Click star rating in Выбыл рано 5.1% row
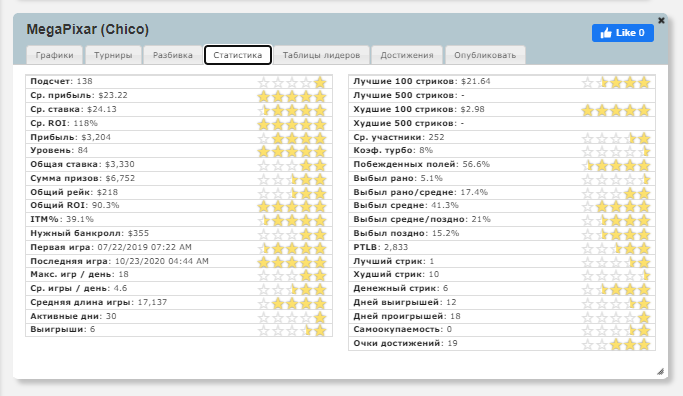Screen dimensions: 683x396 616,179
